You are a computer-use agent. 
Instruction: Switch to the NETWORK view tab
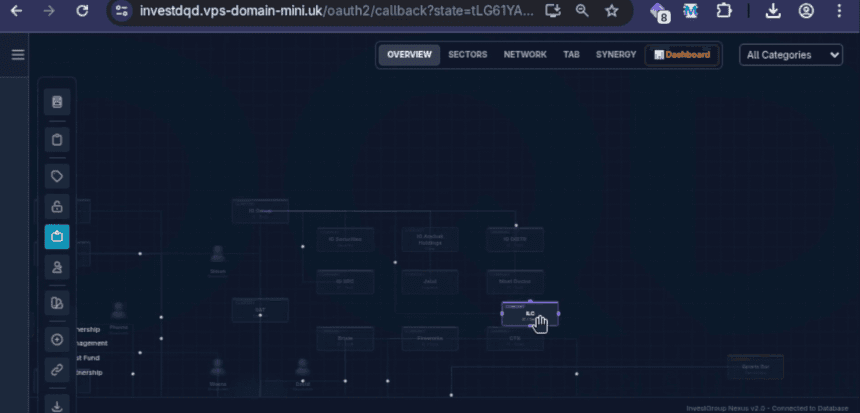[x=525, y=55]
